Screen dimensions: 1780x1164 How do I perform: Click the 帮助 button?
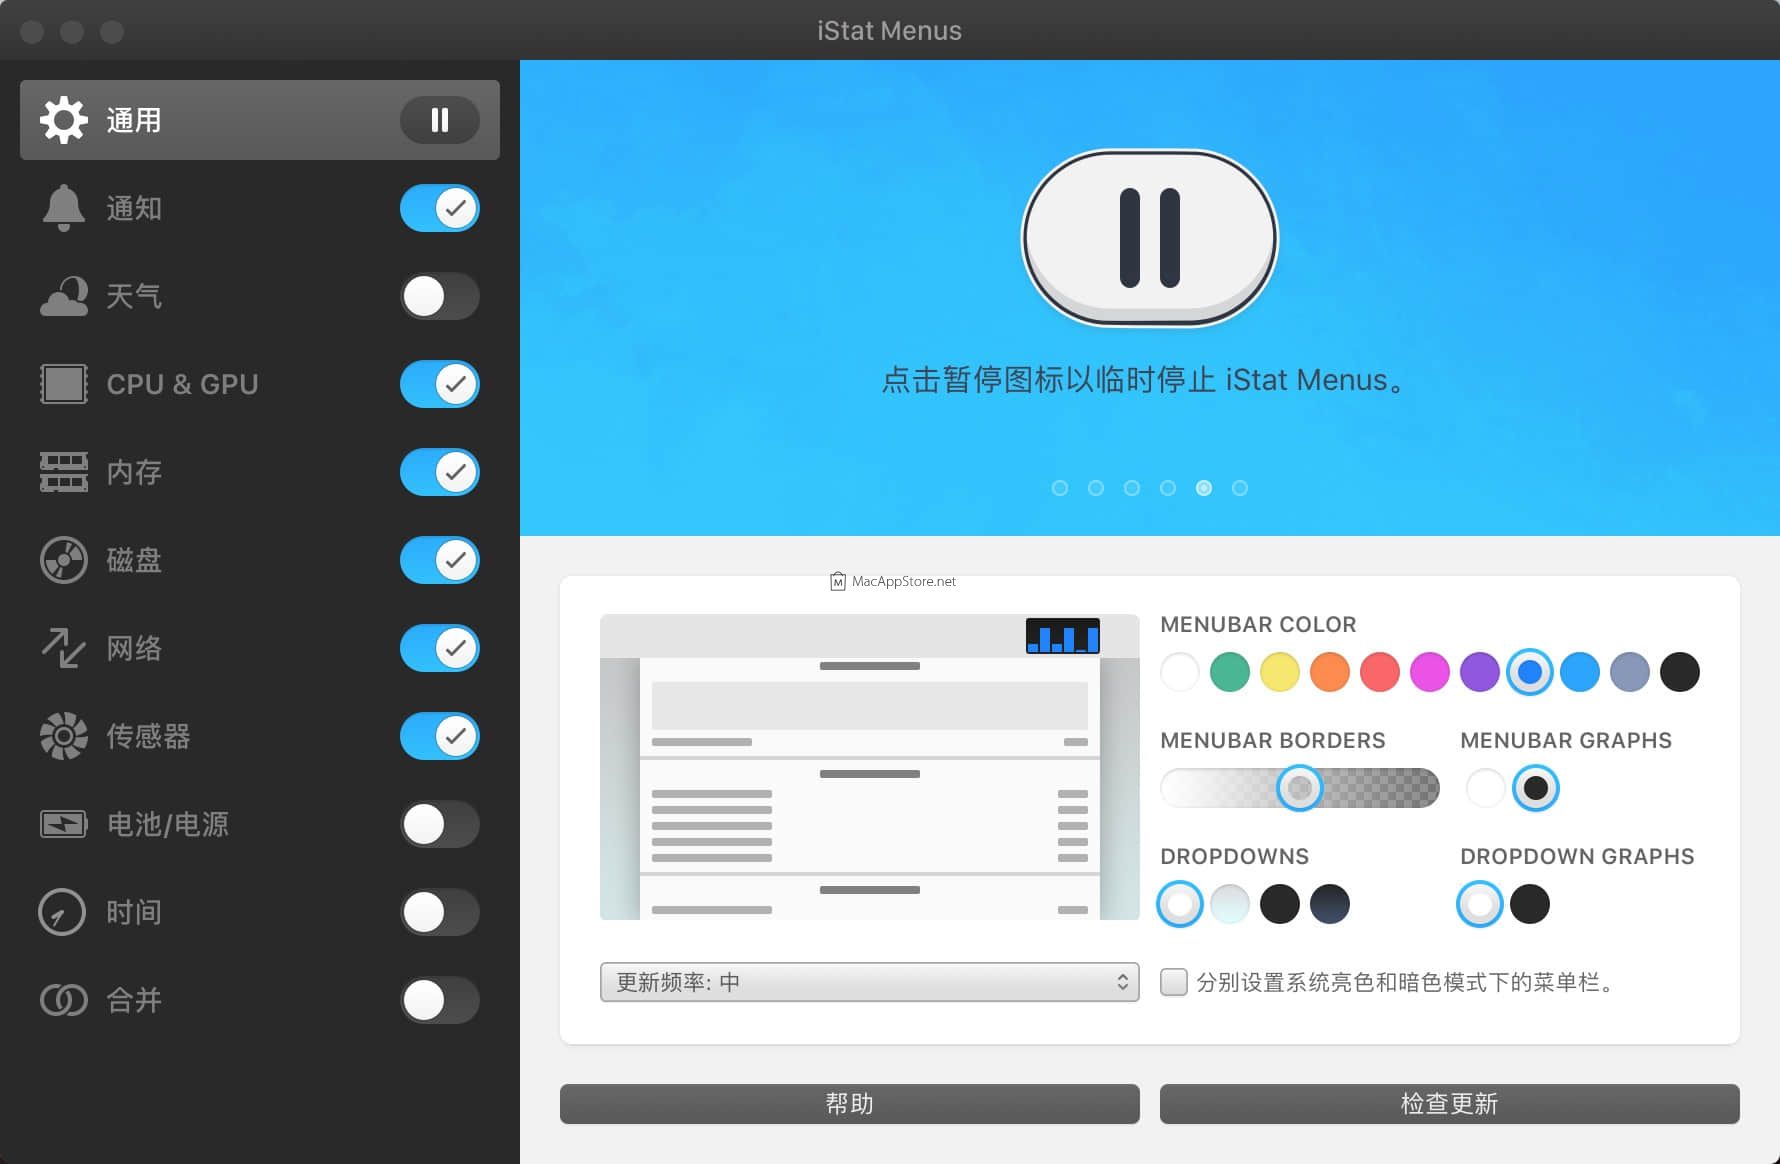point(849,1104)
